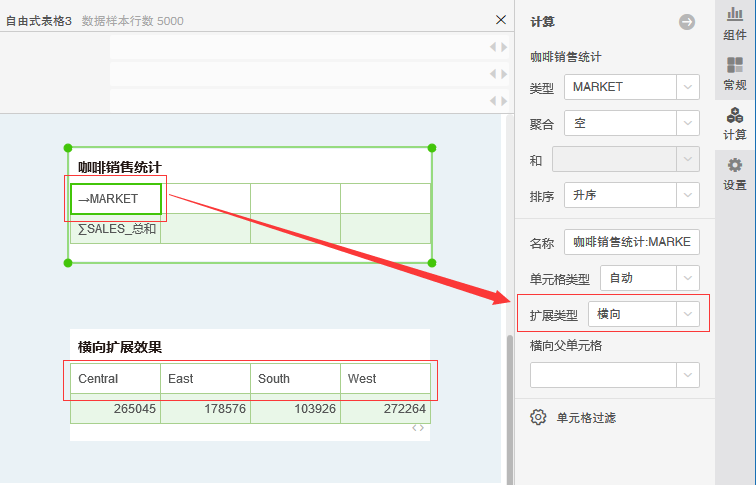Open the 排序 dropdown set to 升序
The height and width of the screenshot is (485, 756).
687,195
